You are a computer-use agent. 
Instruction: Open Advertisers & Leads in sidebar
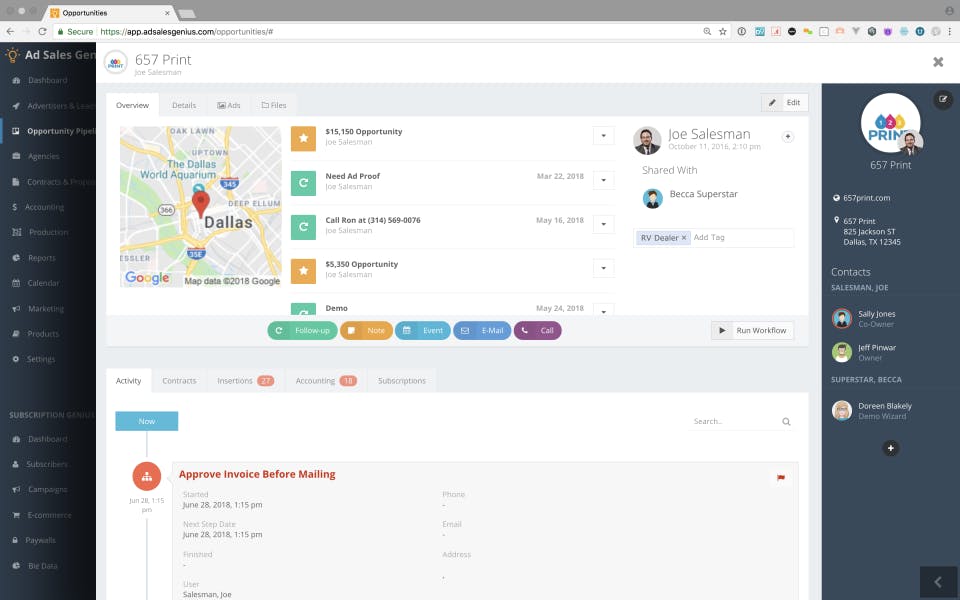pos(54,106)
